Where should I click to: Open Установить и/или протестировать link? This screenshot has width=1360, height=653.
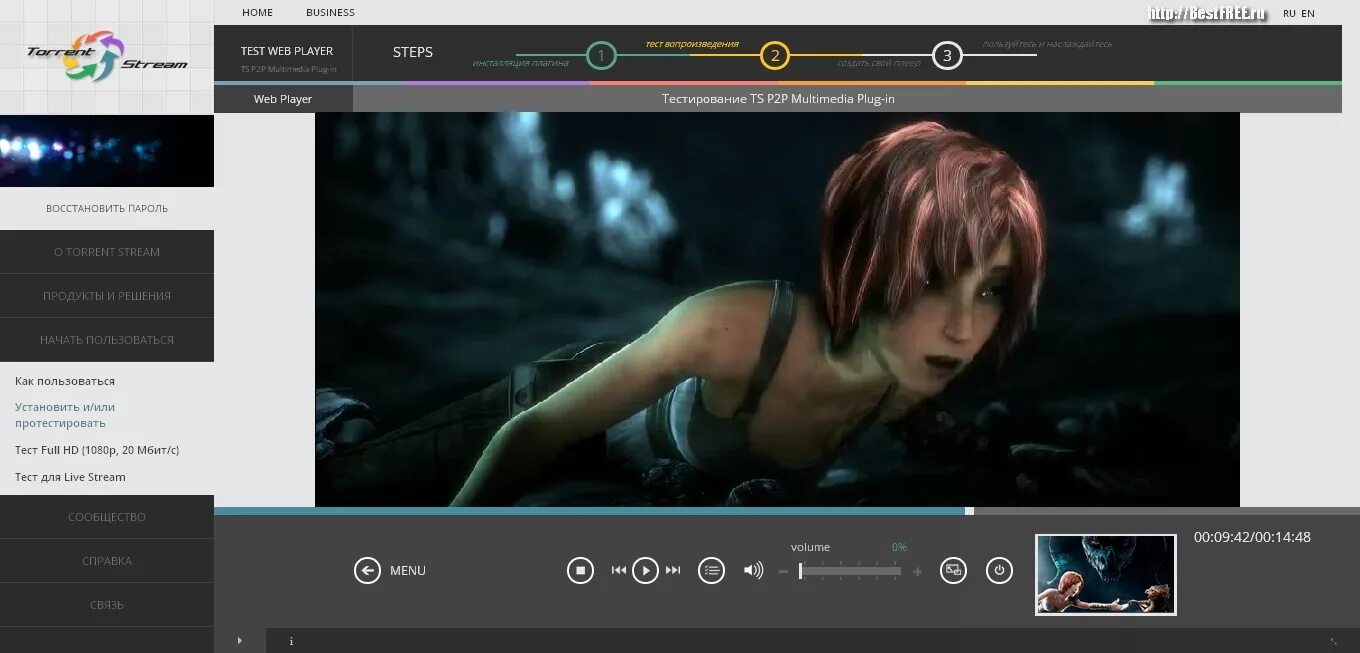65,415
